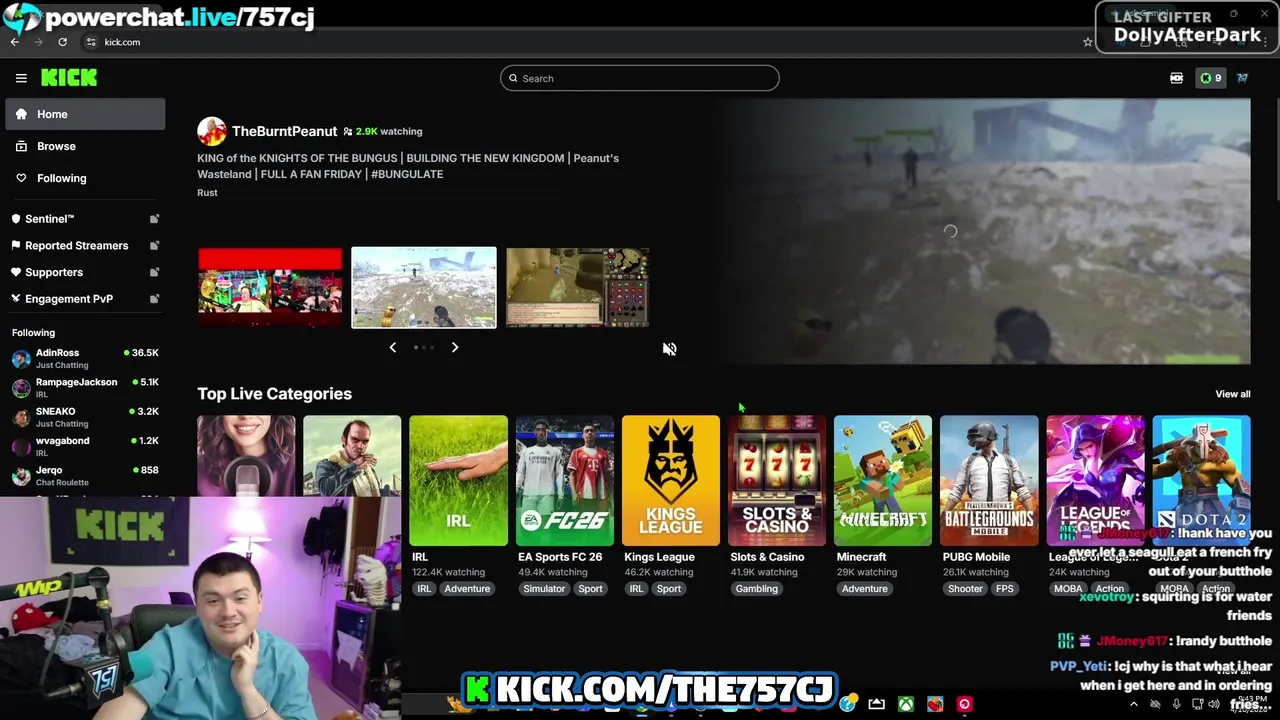This screenshot has width=1280, height=720.
Task: Open wvagabond followed channel
Action: pos(85,446)
